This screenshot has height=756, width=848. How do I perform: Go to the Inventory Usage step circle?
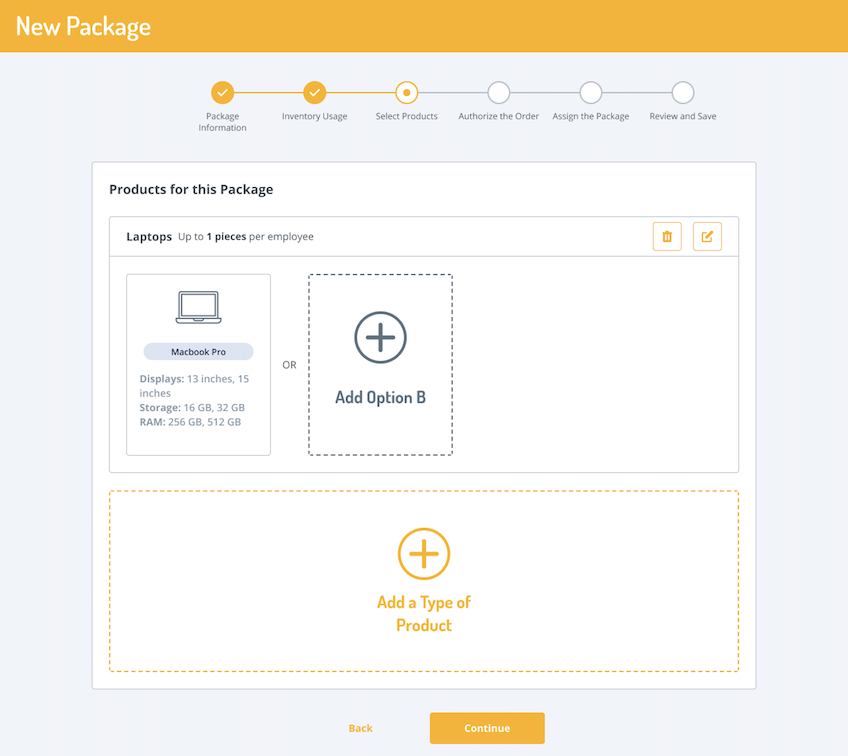pos(315,93)
